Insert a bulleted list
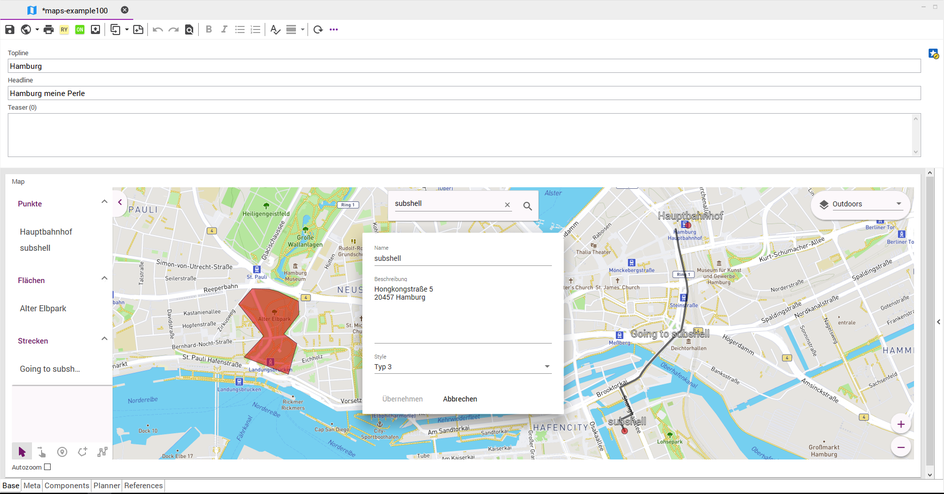This screenshot has width=944, height=494. point(240,29)
